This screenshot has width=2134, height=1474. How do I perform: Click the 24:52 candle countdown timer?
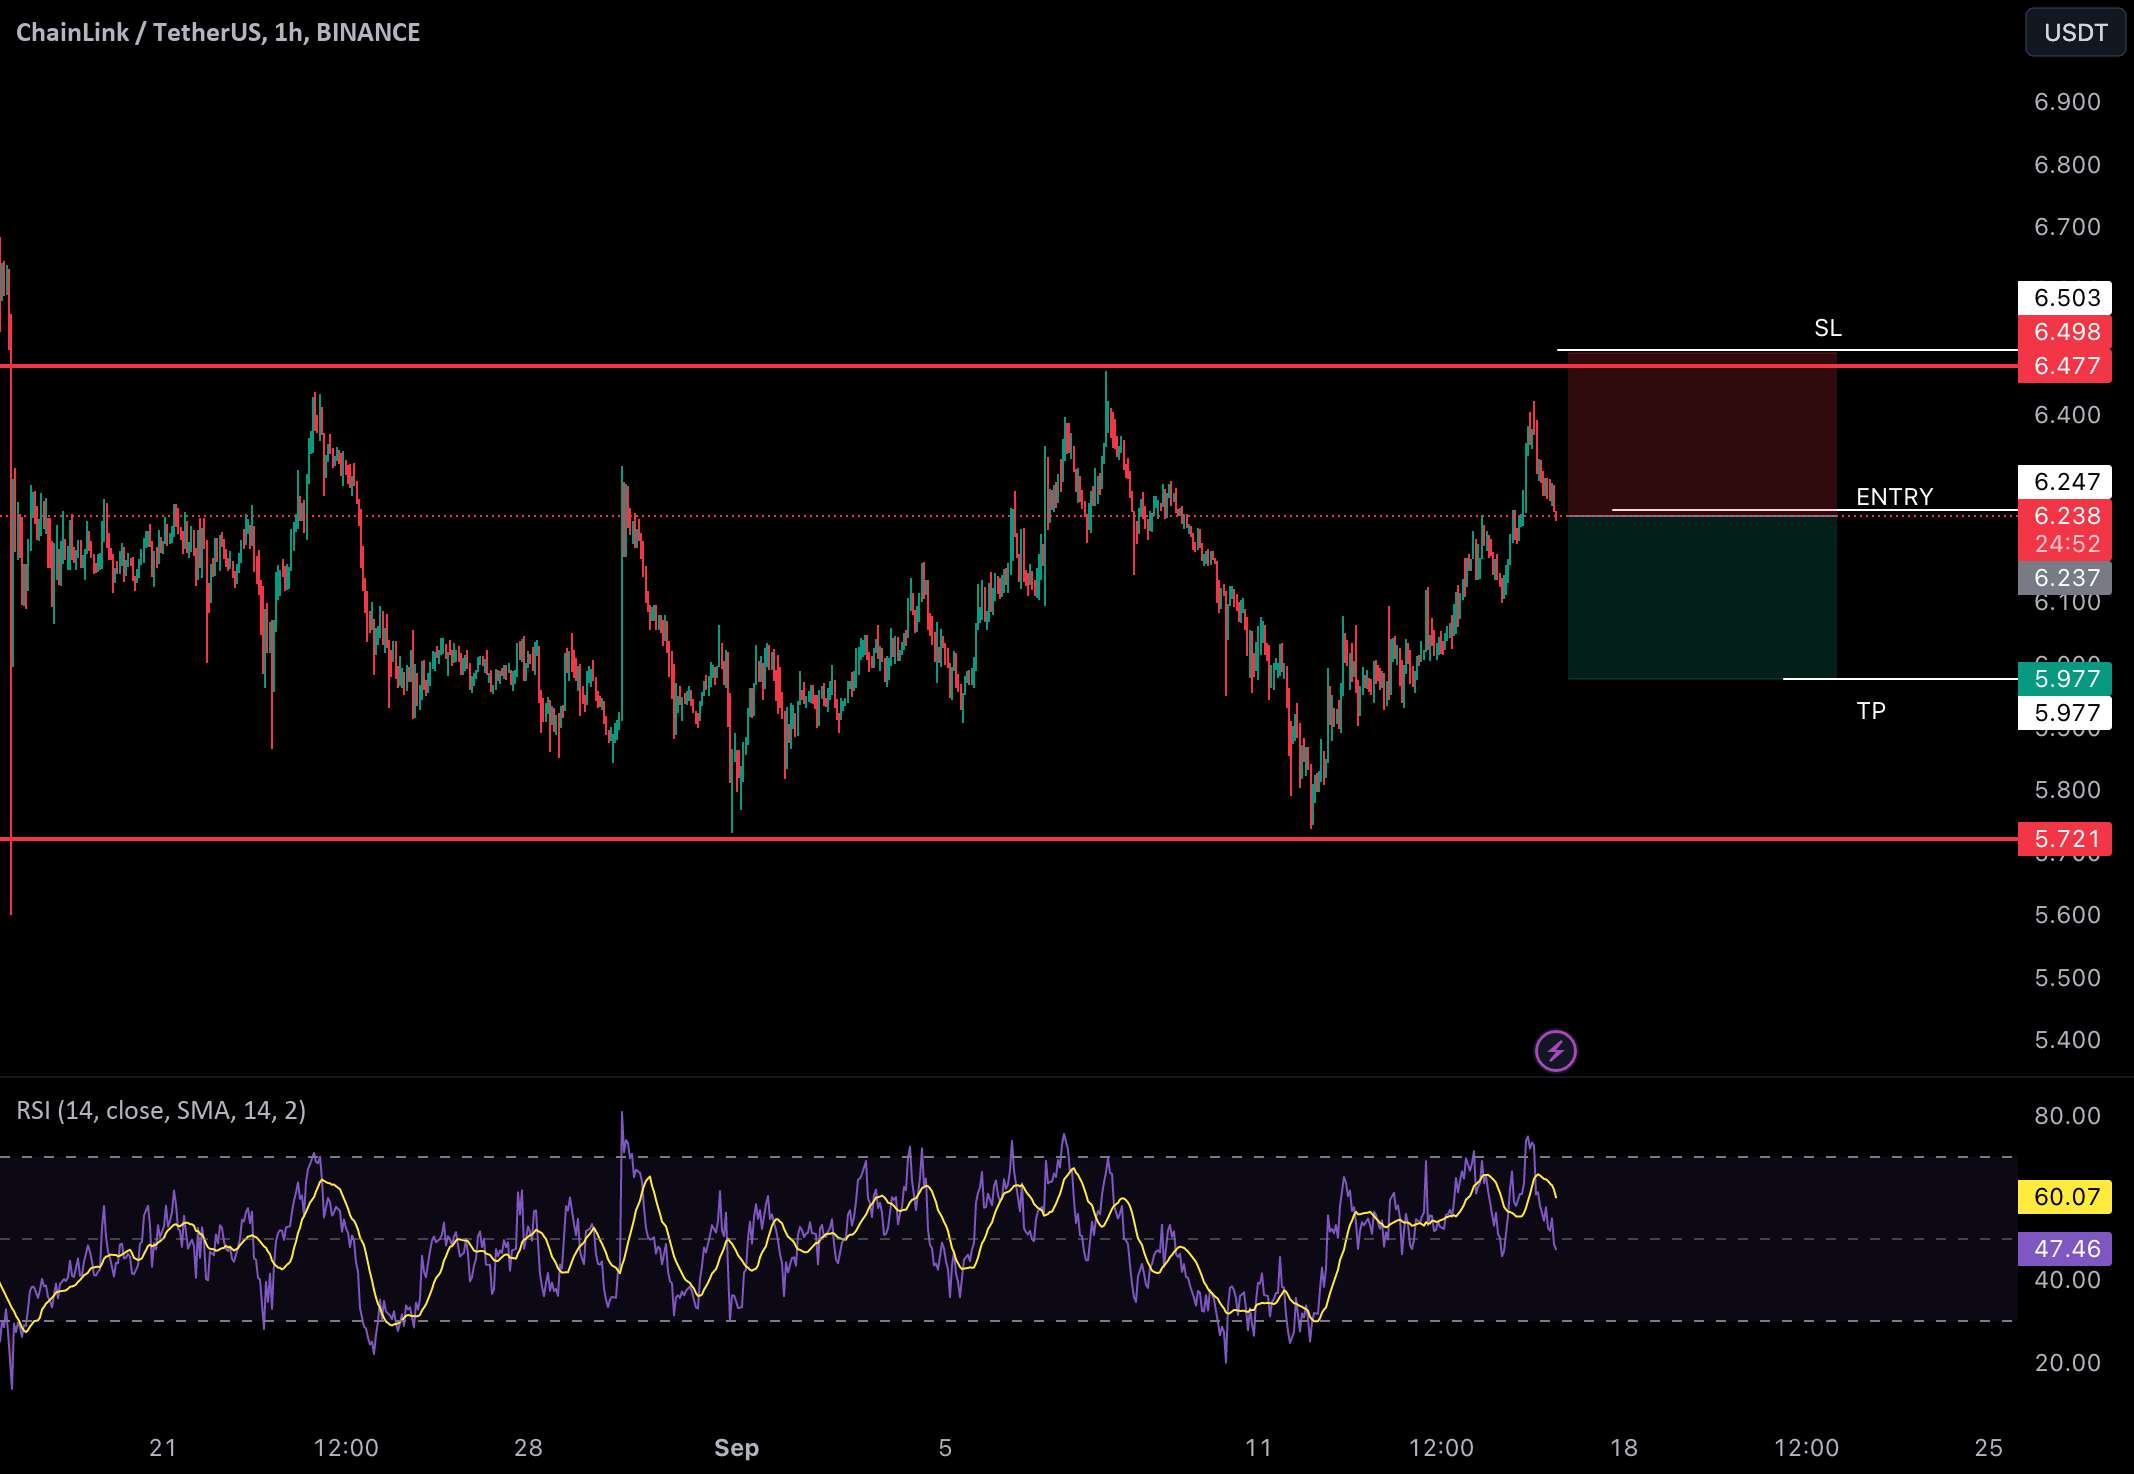(2065, 544)
